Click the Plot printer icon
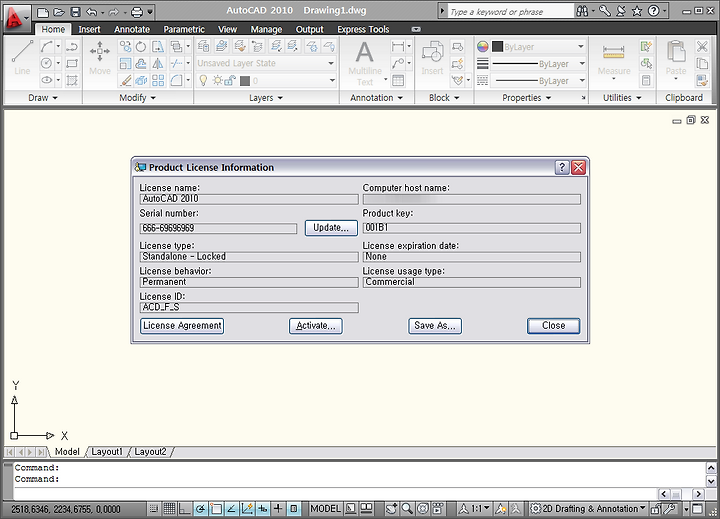This screenshot has height=519, width=720. [136, 12]
